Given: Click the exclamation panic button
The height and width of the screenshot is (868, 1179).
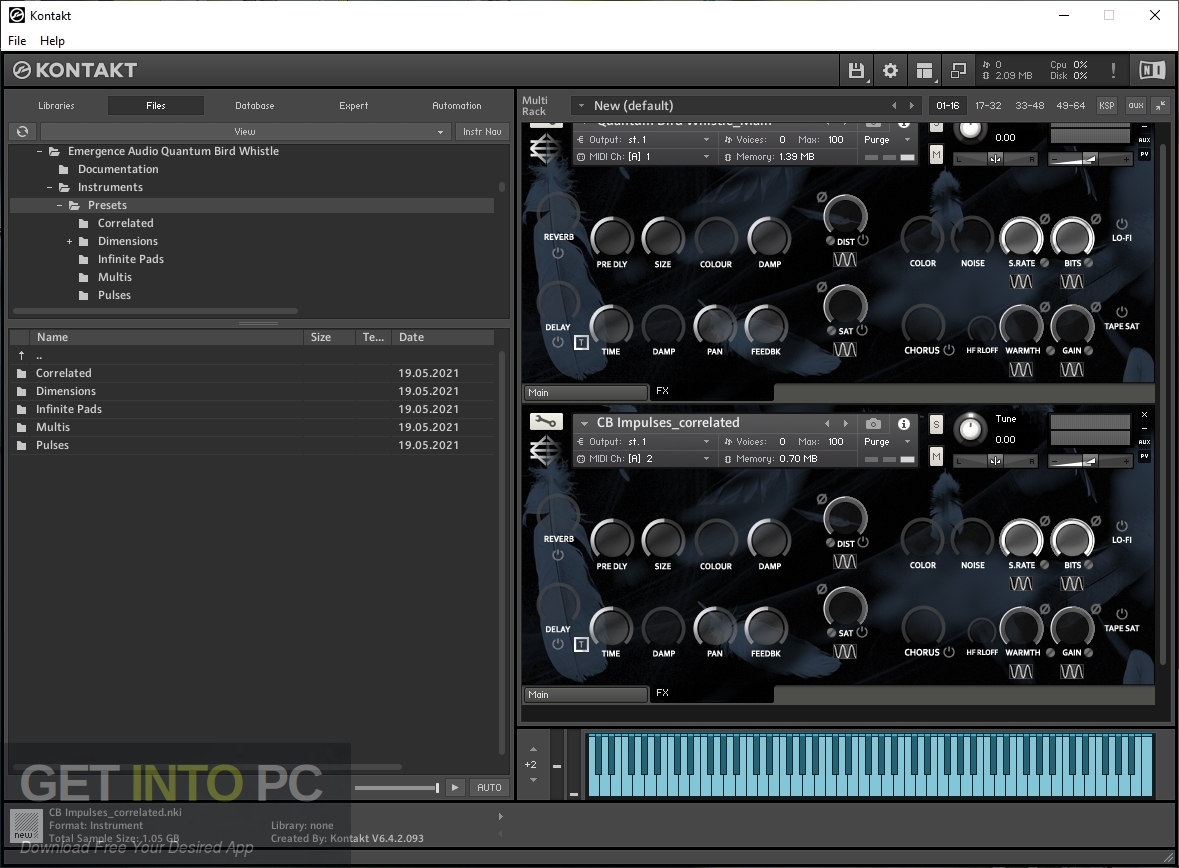Looking at the screenshot, I should (1113, 71).
